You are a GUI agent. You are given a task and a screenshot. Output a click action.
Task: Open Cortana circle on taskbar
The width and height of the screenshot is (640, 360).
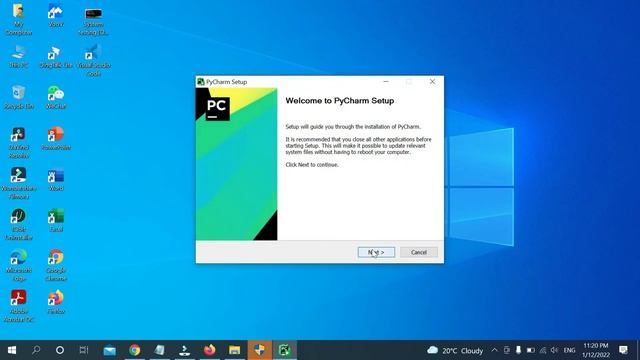(x=60, y=350)
